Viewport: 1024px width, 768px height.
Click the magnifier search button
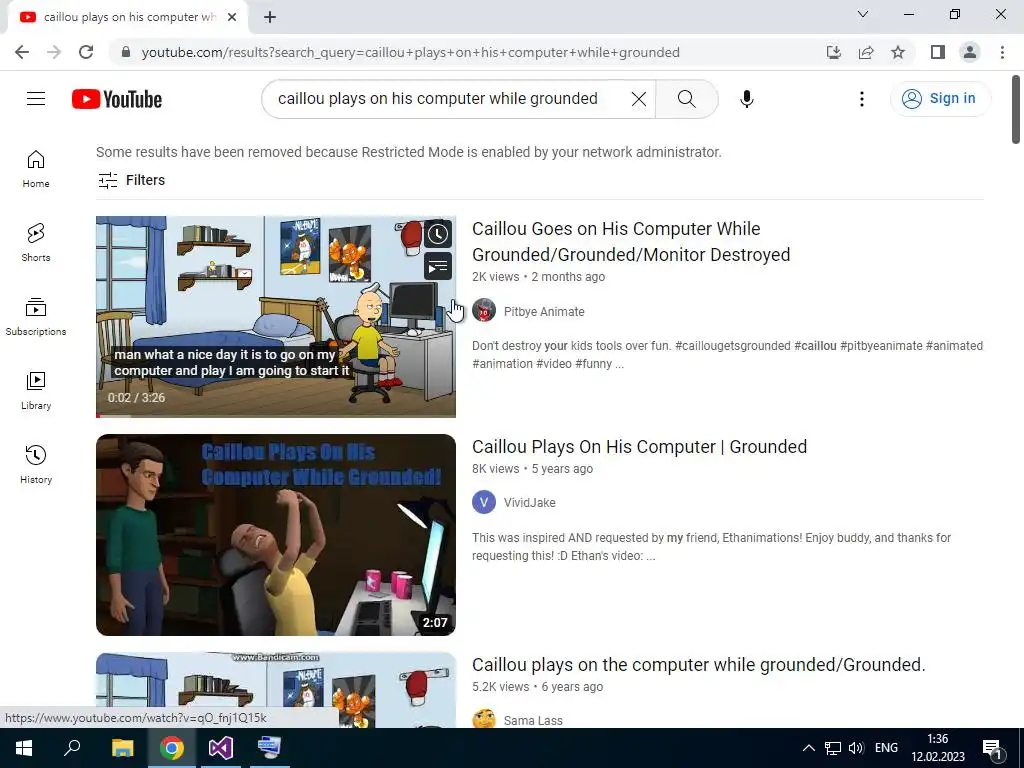pos(686,99)
